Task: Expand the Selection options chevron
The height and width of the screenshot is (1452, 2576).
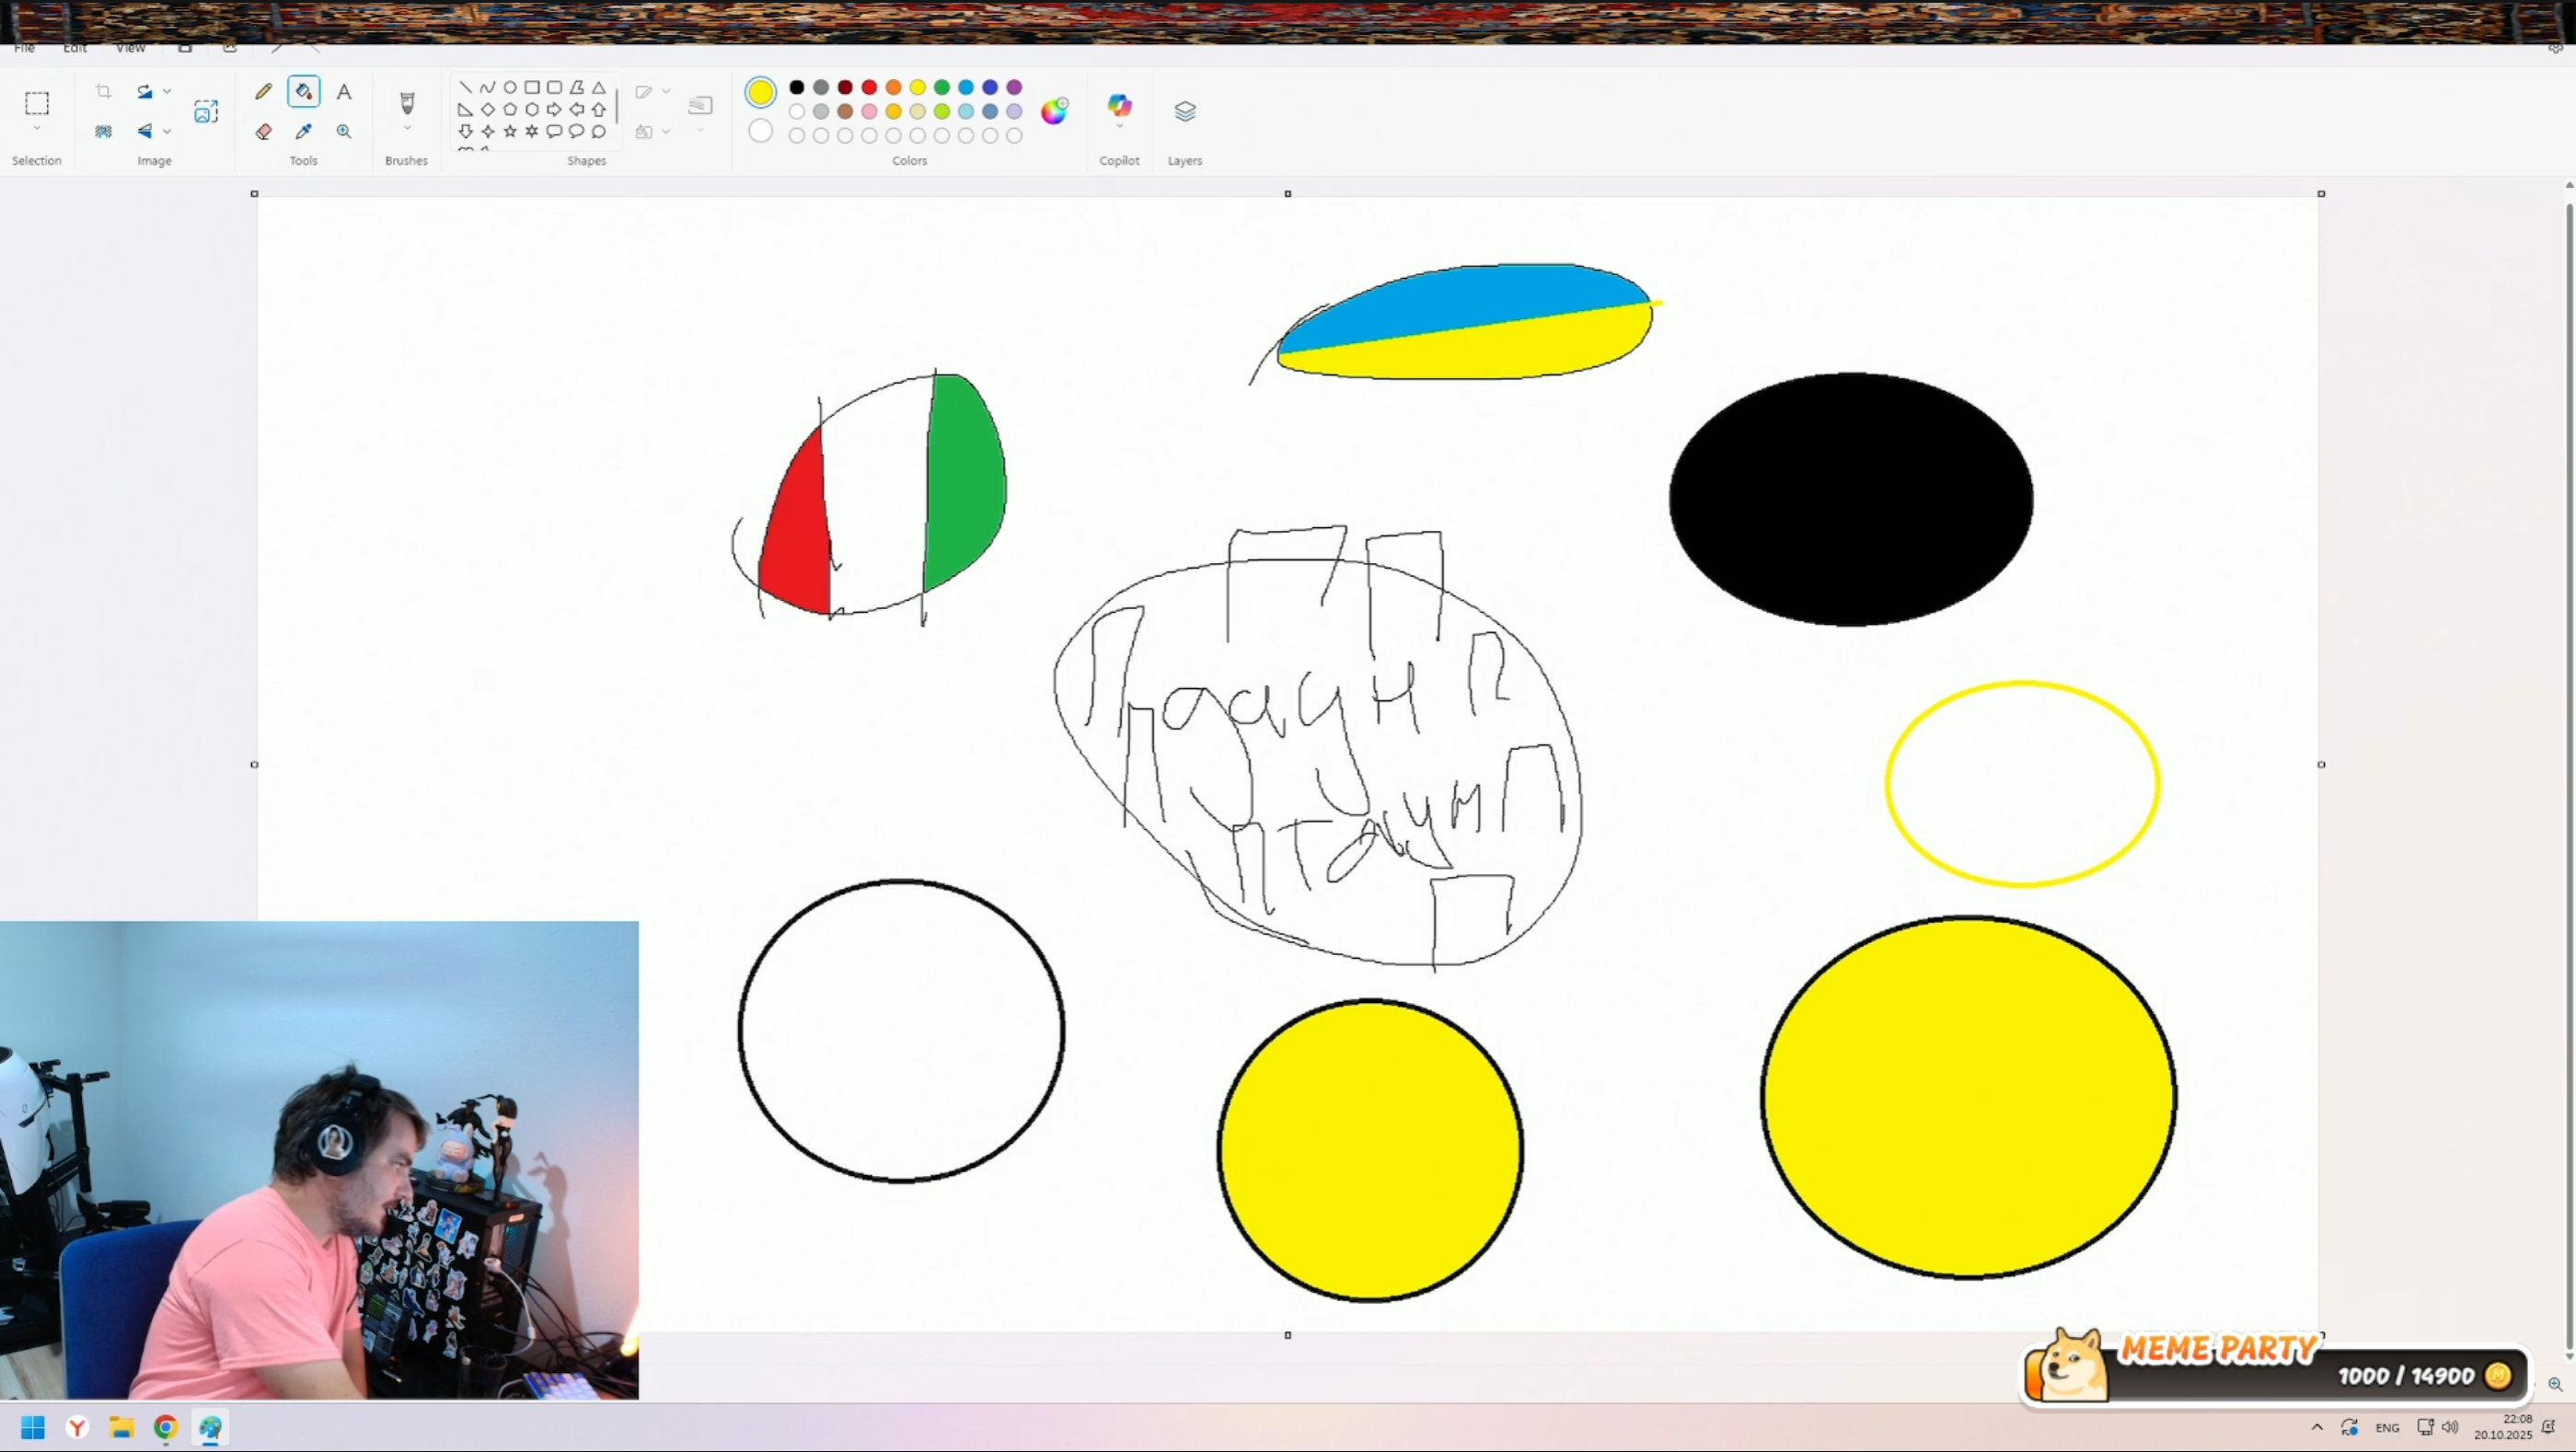Action: (37, 128)
